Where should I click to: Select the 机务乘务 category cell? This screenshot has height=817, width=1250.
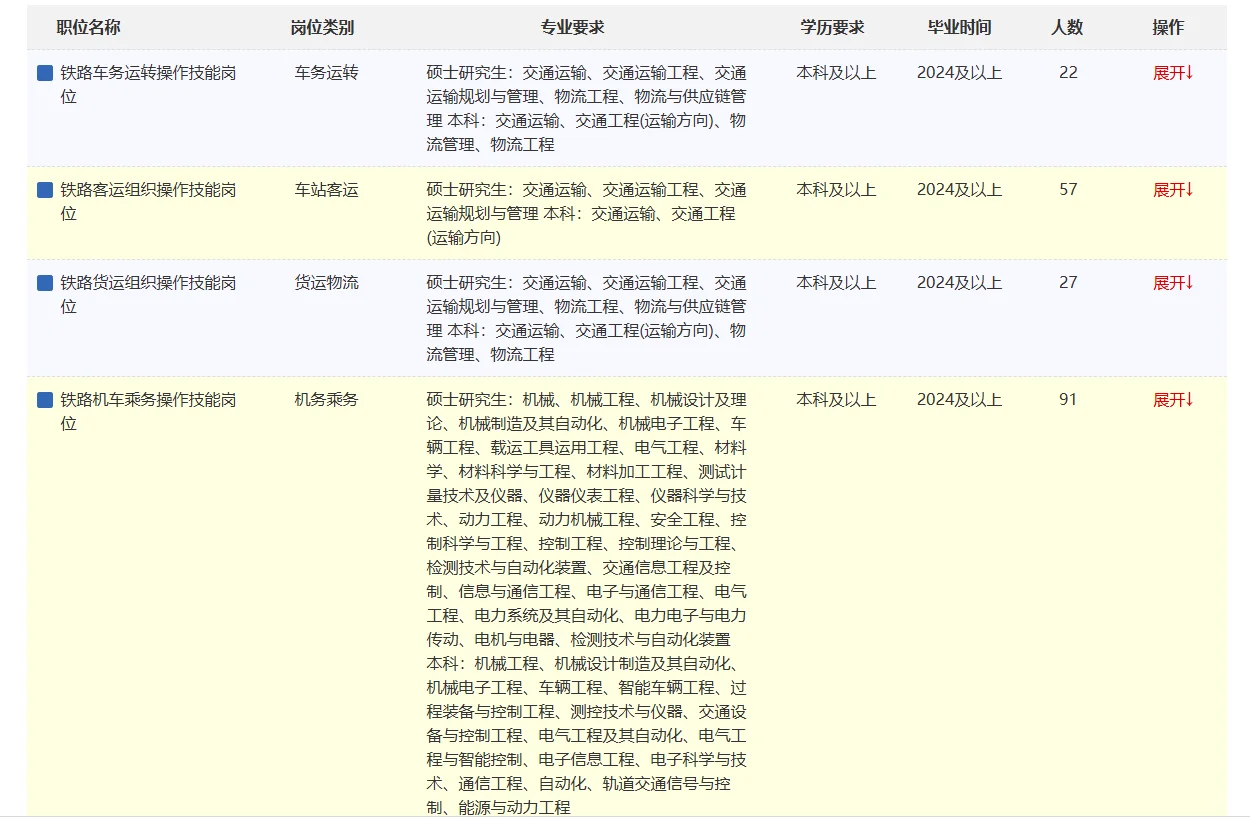326,400
